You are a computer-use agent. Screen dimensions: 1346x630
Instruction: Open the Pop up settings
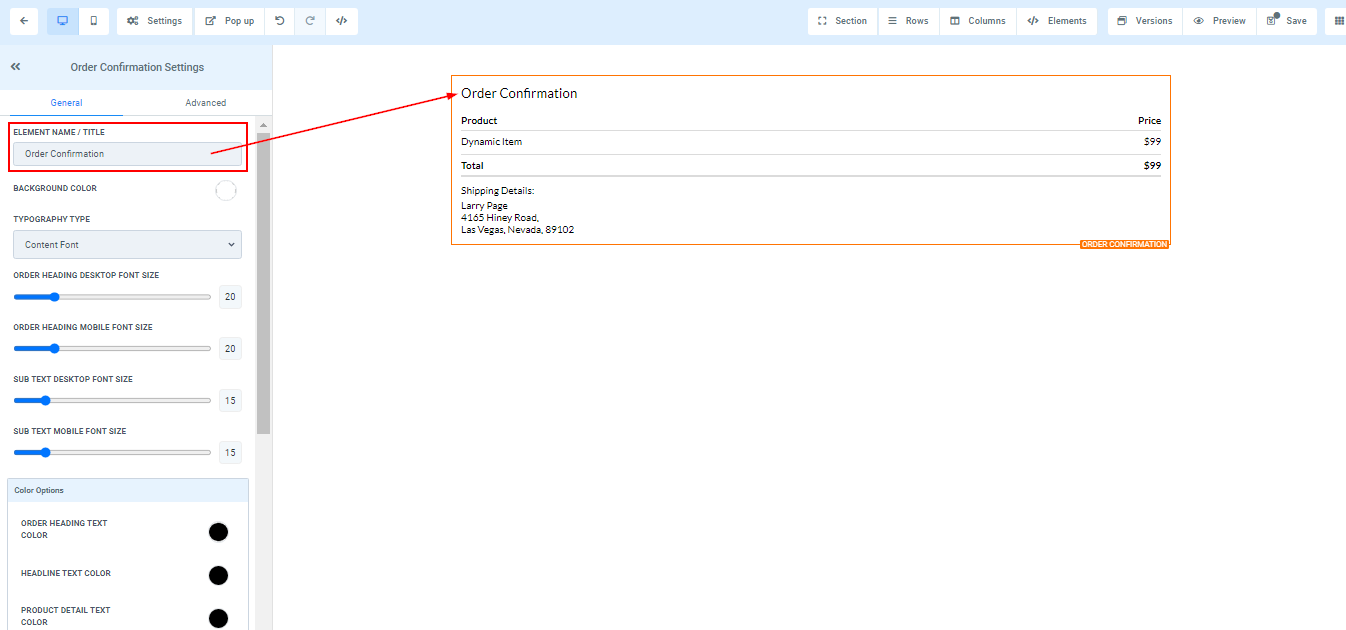pos(229,21)
